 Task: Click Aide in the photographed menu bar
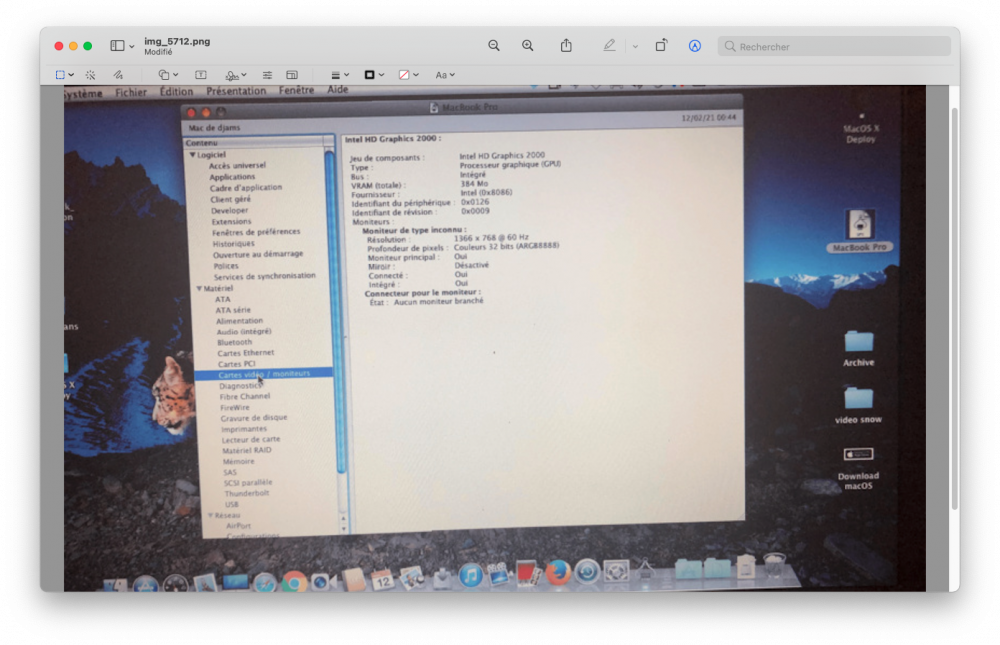[337, 90]
